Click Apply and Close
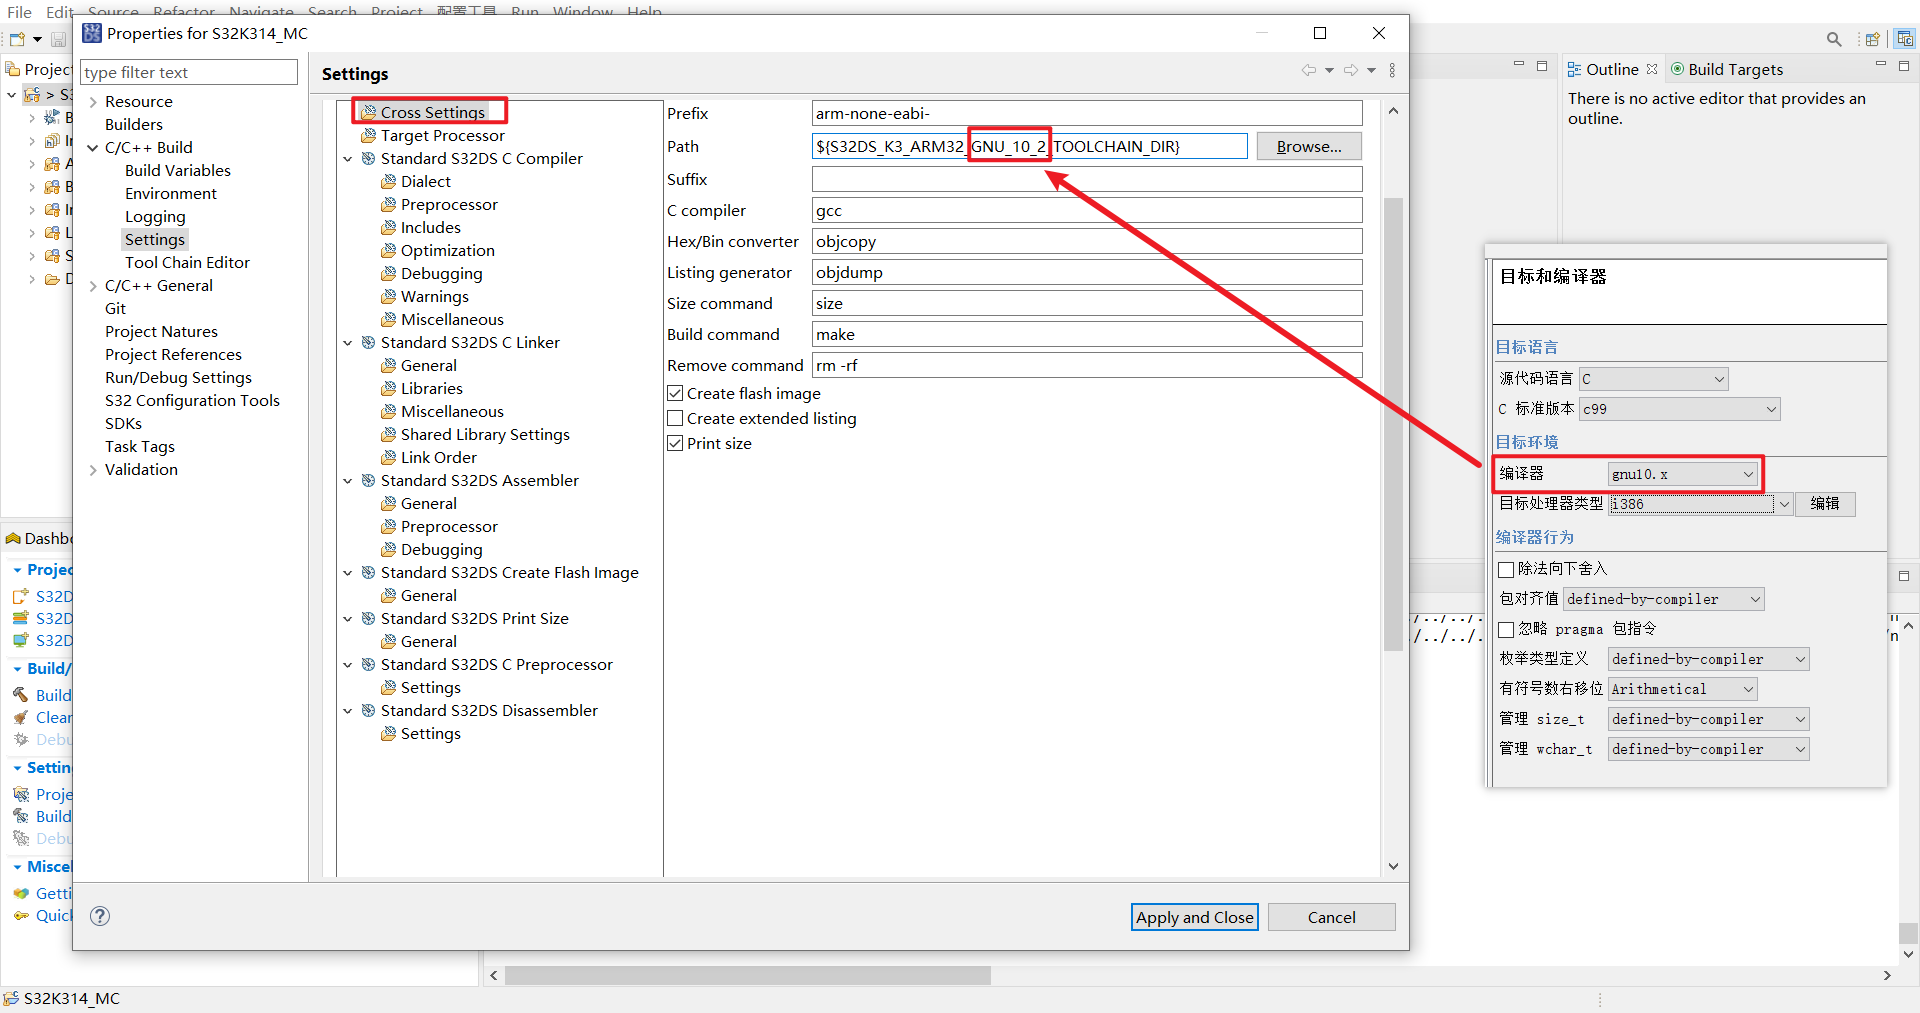Viewport: 1920px width, 1013px height. 1195,917
